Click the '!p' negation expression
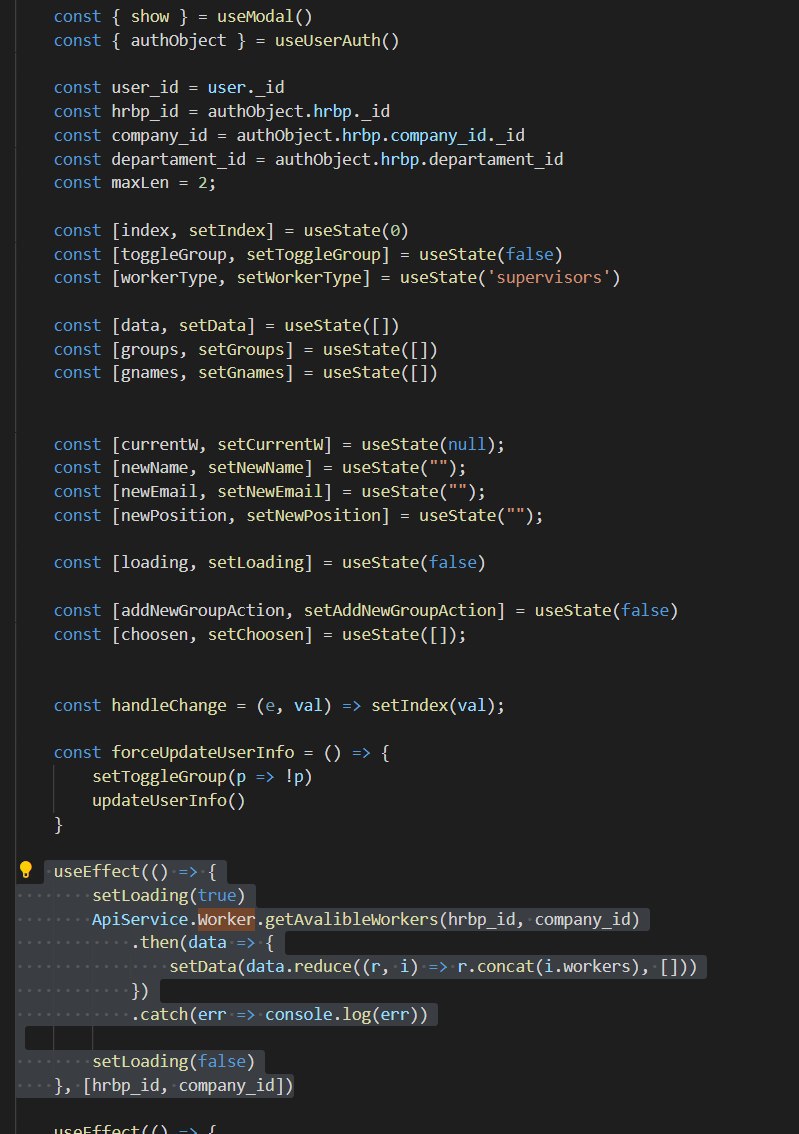 click(294, 776)
